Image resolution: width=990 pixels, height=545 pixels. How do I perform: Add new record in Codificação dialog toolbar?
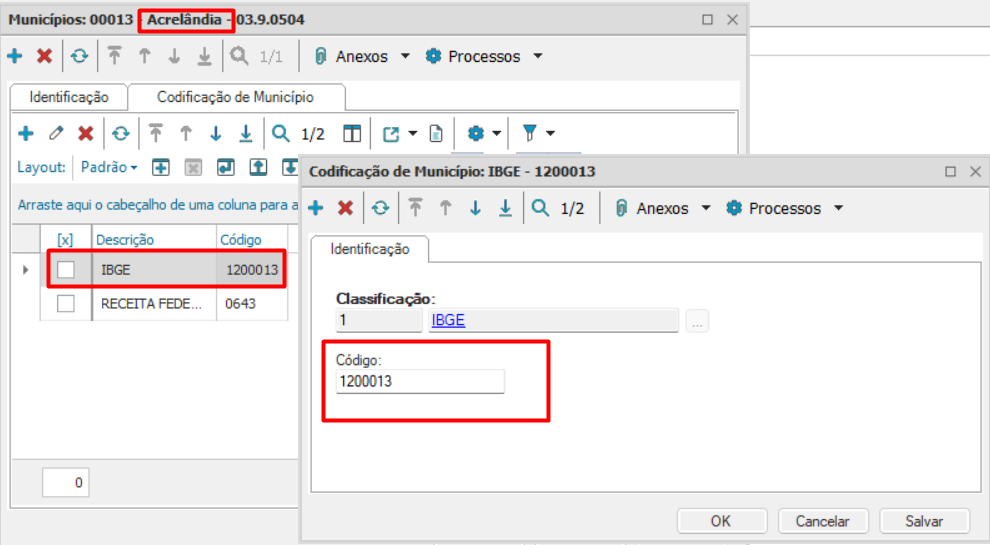(316, 208)
